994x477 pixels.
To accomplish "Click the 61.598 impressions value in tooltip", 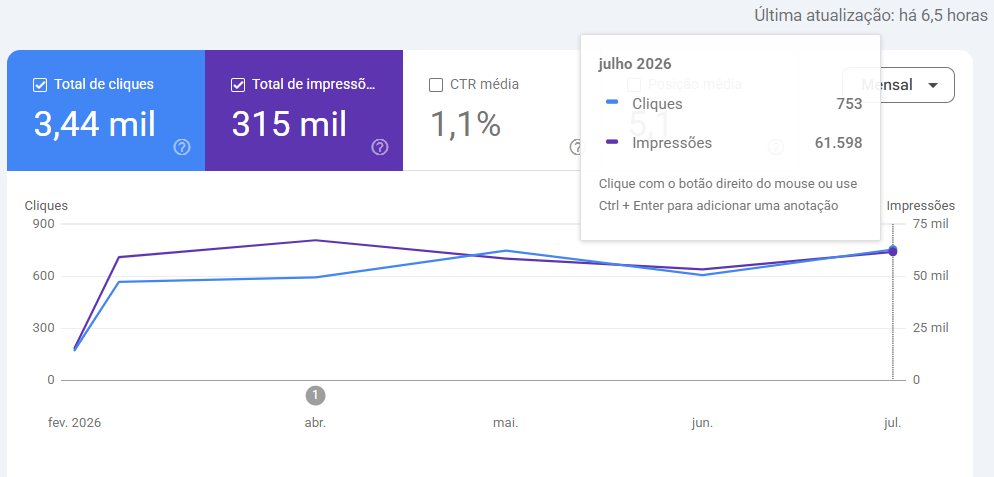I will [x=838, y=143].
